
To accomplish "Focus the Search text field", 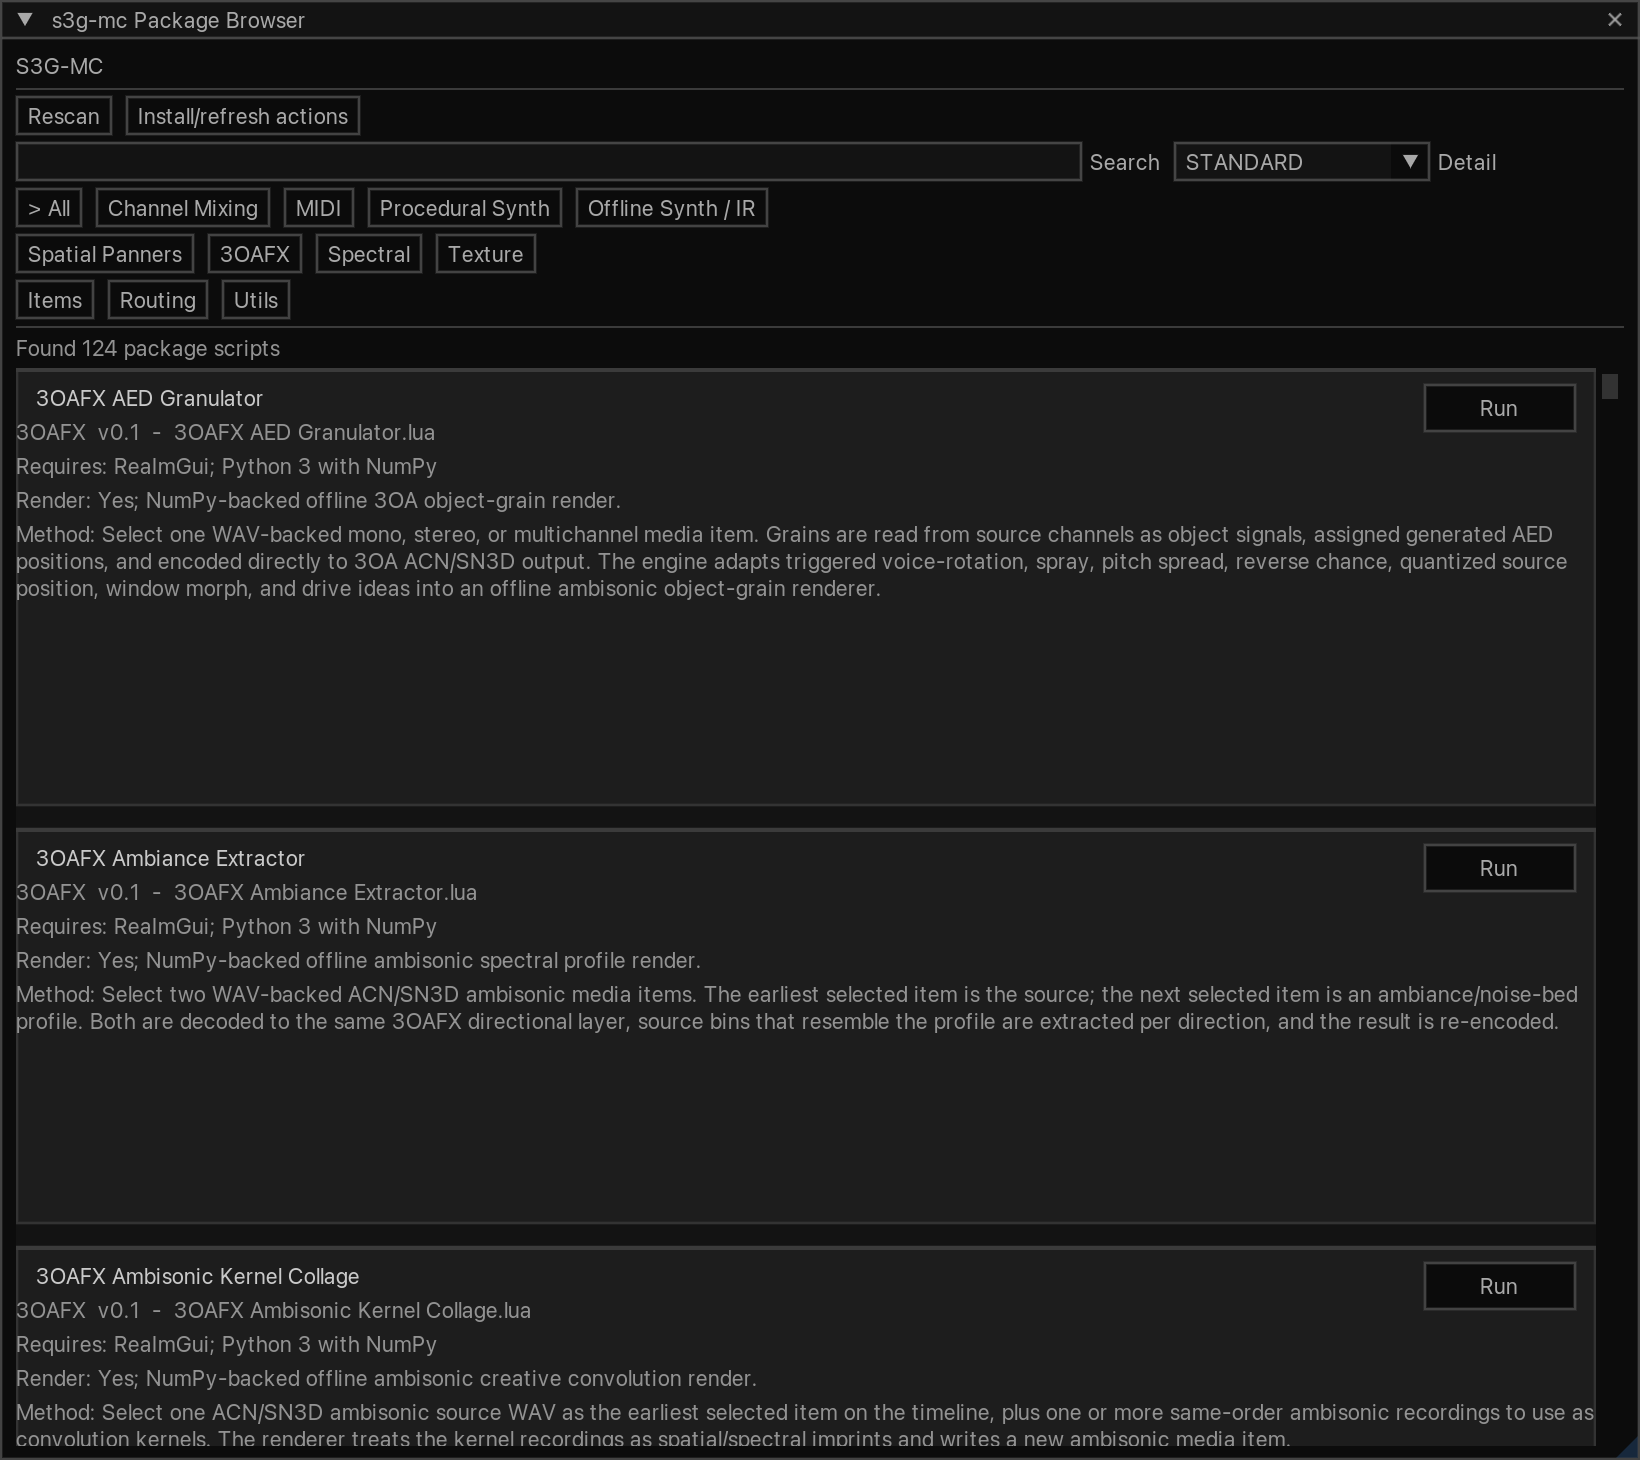I will click(x=548, y=162).
